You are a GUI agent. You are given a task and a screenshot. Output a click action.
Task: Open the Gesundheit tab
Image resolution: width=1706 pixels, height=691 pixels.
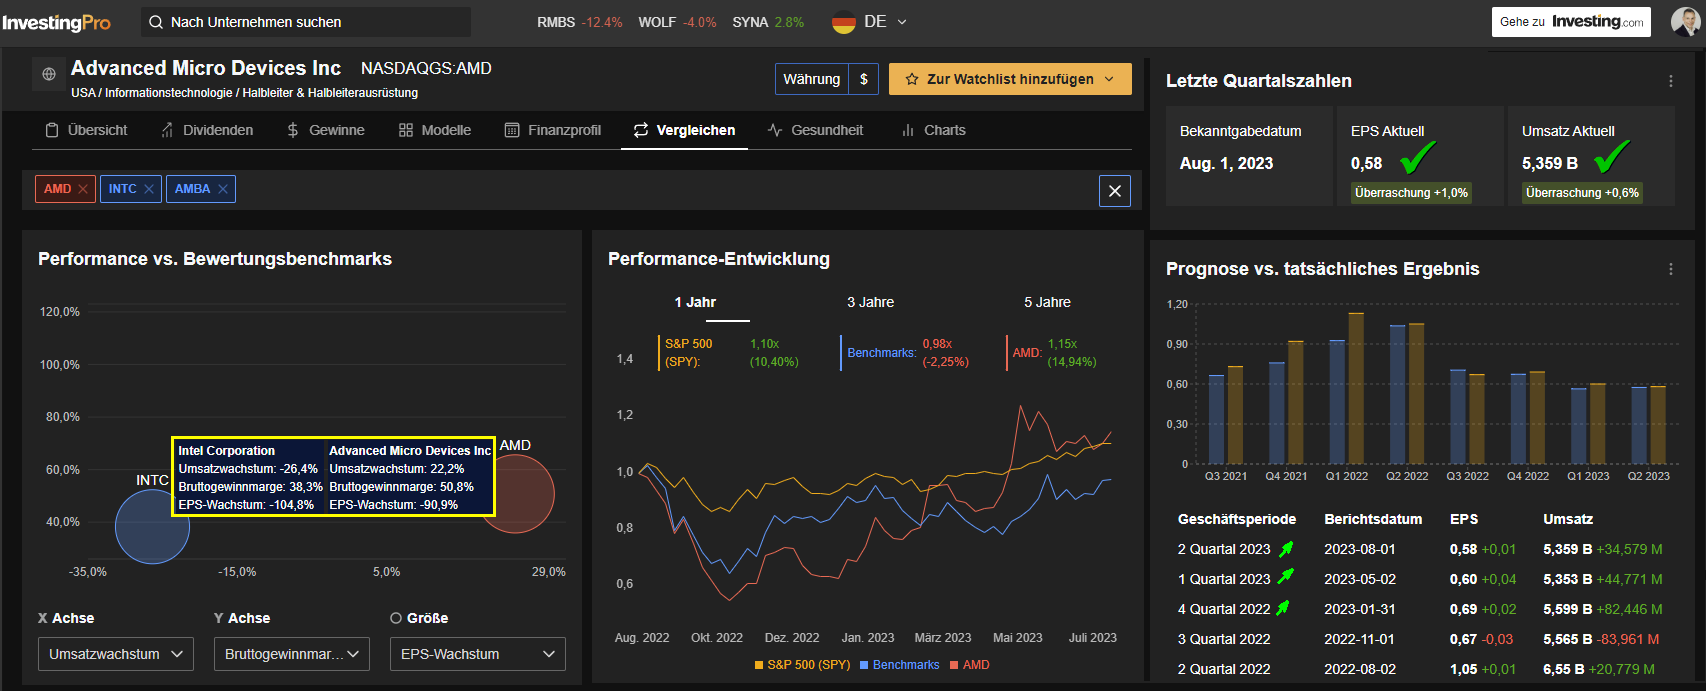815,130
